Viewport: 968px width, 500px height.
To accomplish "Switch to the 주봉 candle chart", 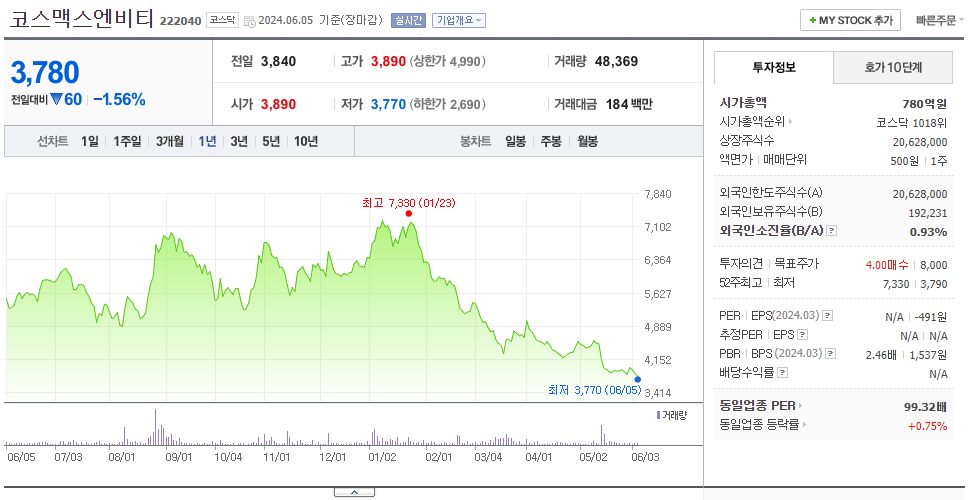I will coord(551,141).
